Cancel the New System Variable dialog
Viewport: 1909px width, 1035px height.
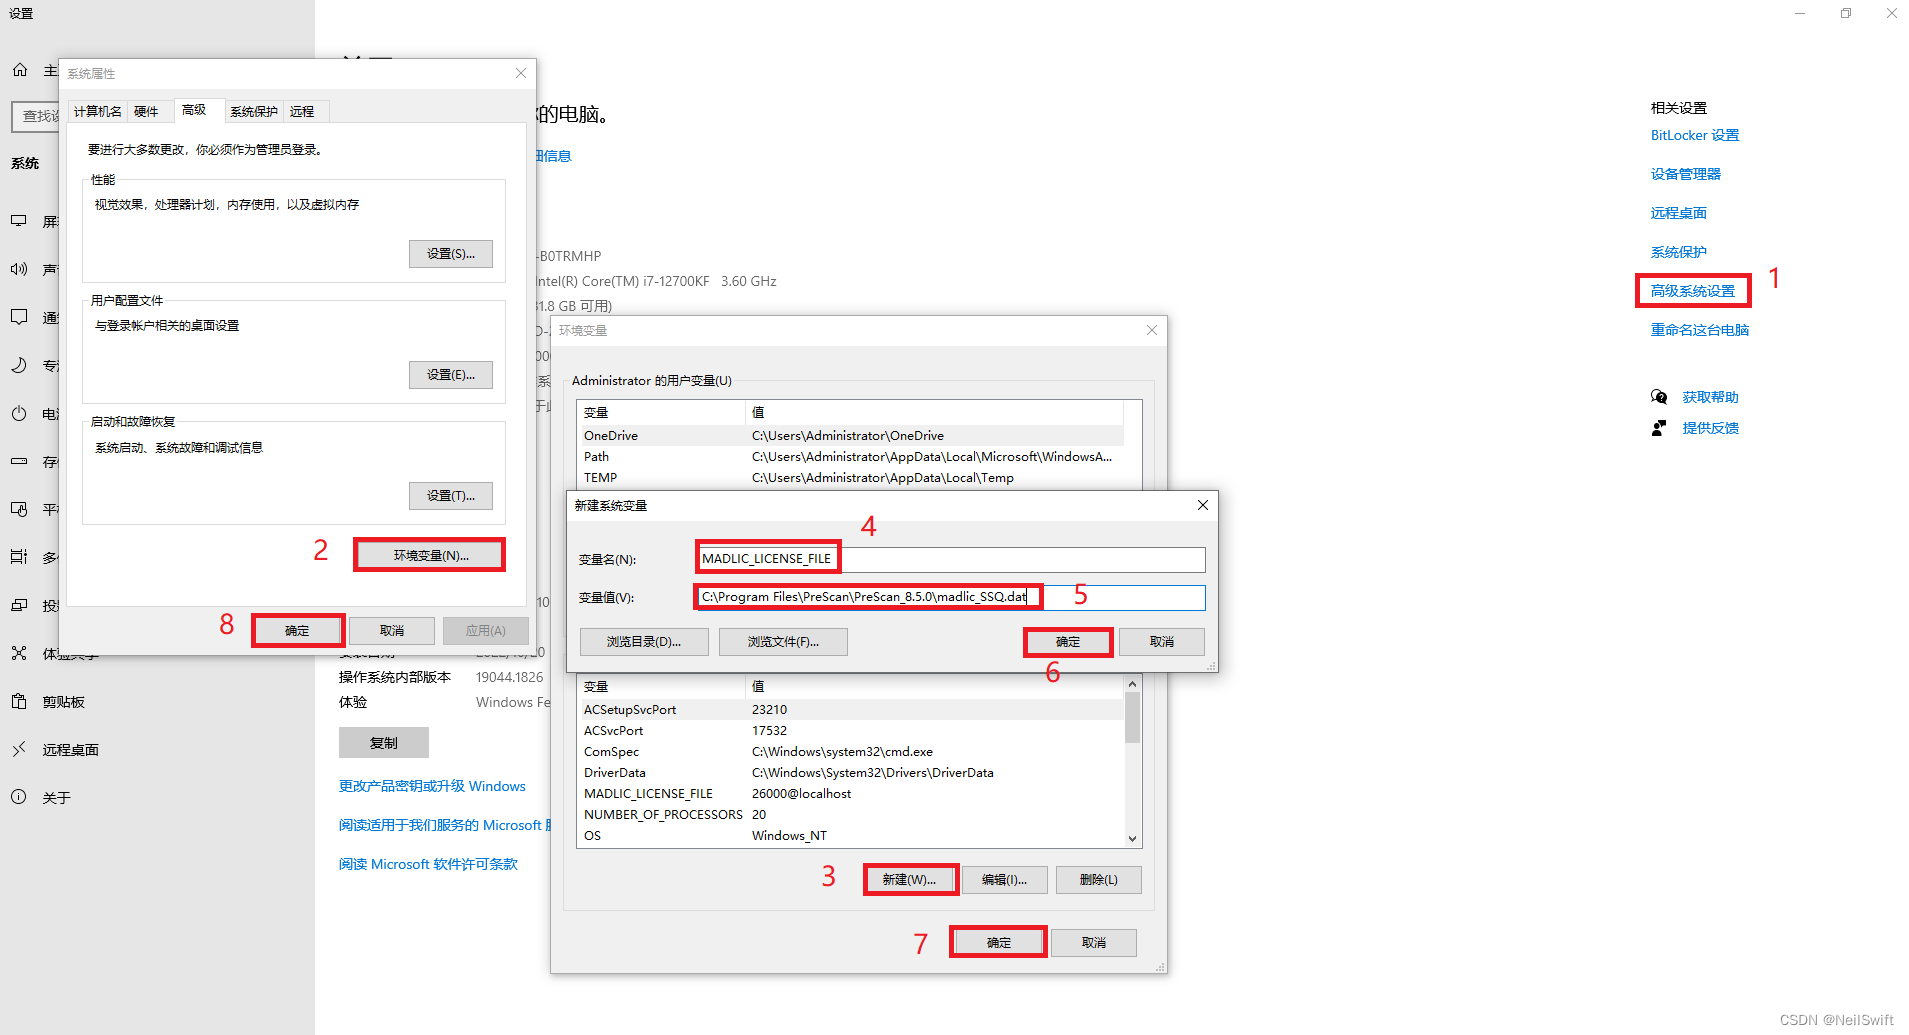1162,642
